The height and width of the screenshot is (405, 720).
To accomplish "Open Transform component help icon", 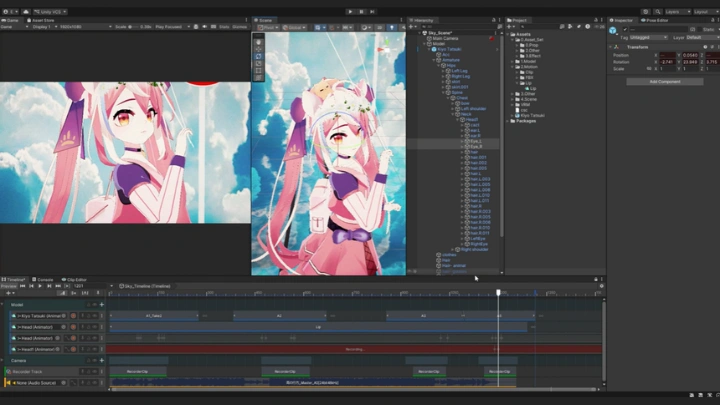I will [x=705, y=47].
